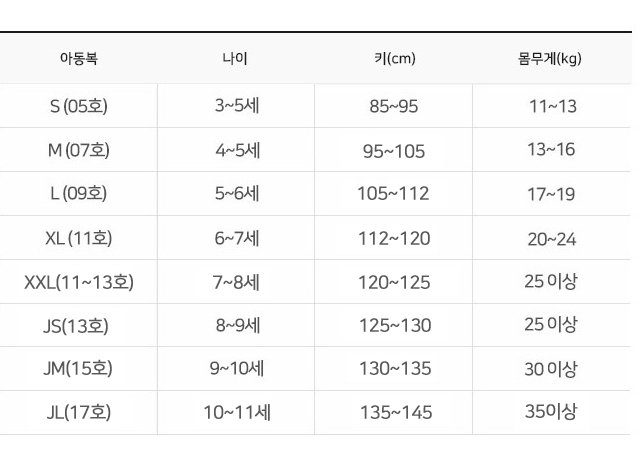Screen dimensions: 639x471
Task: Click the 키(cm) column header
Action: coord(395,58)
